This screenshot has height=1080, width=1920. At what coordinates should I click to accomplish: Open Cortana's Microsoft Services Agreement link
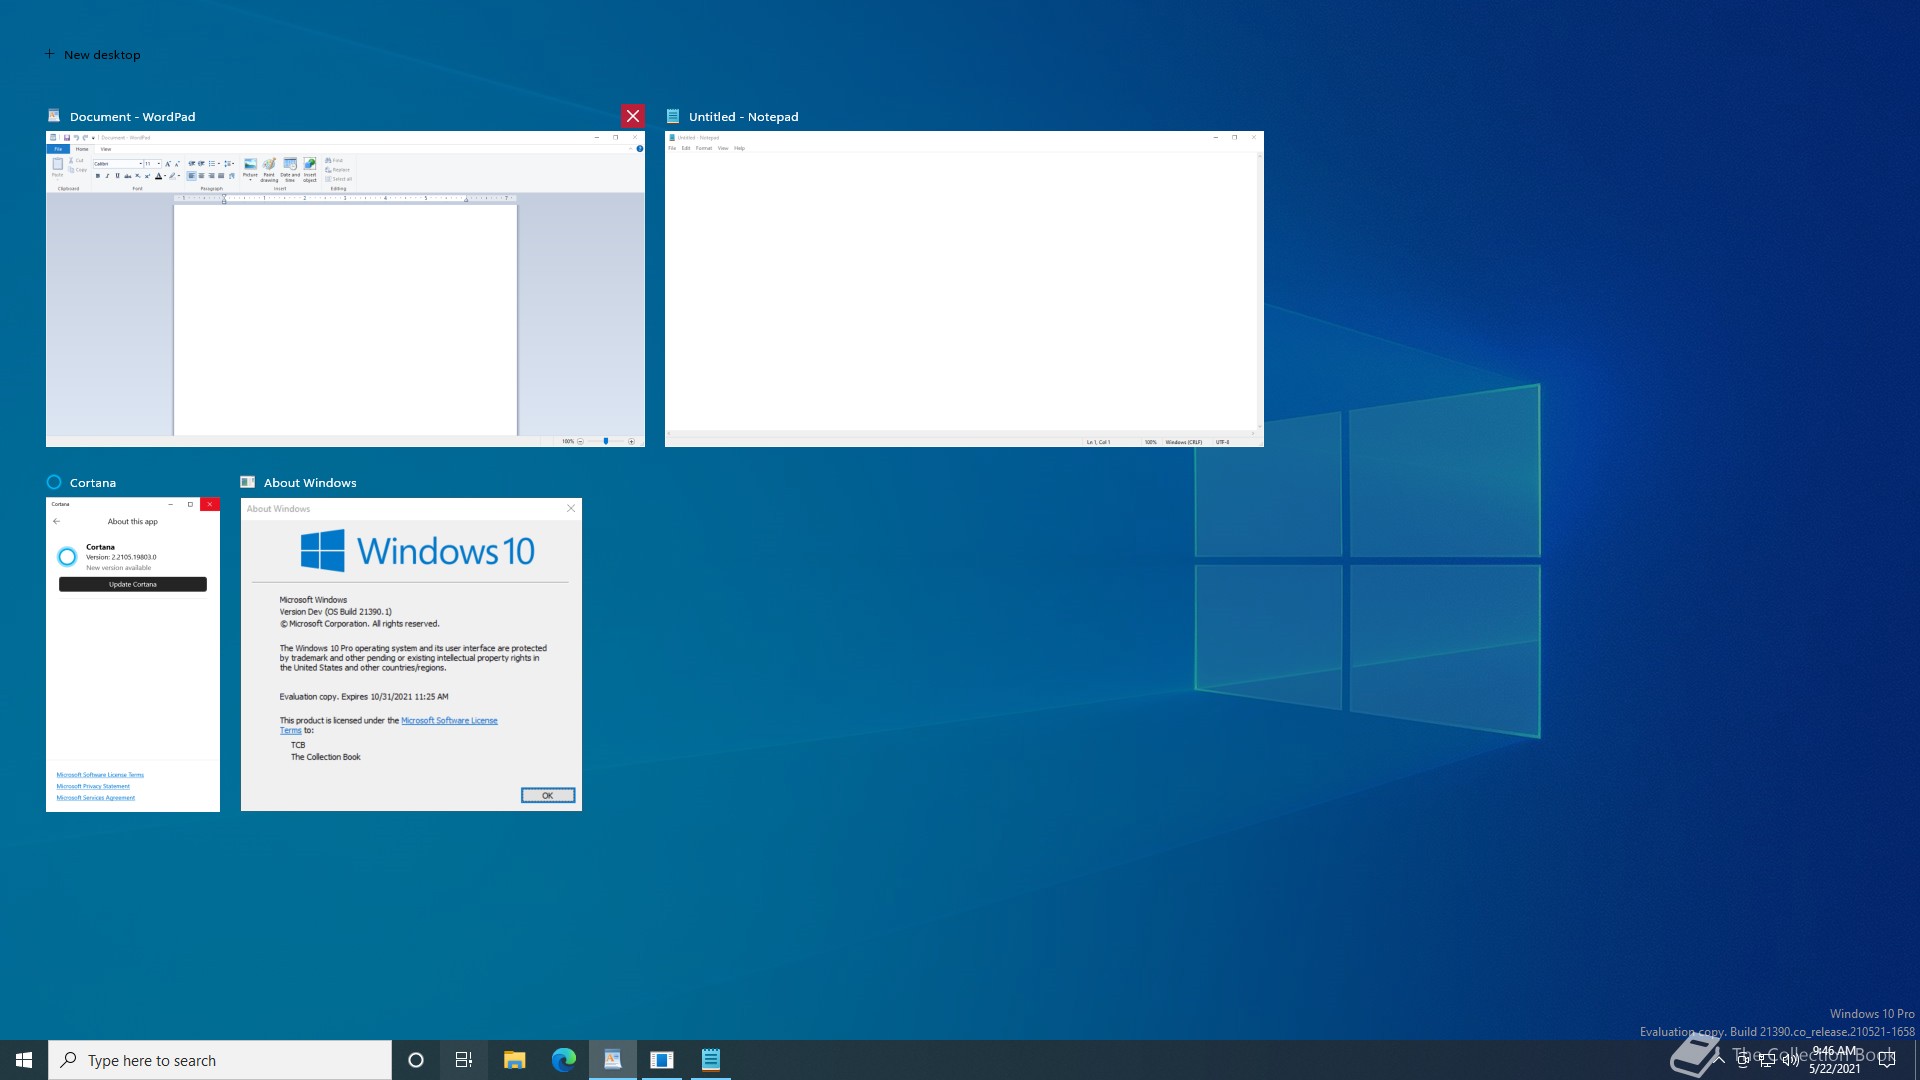96,798
